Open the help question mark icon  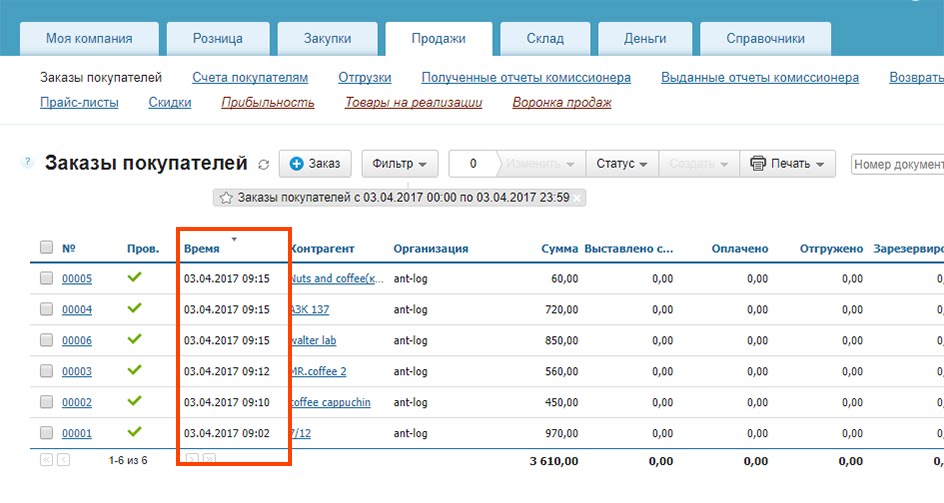coord(26,162)
